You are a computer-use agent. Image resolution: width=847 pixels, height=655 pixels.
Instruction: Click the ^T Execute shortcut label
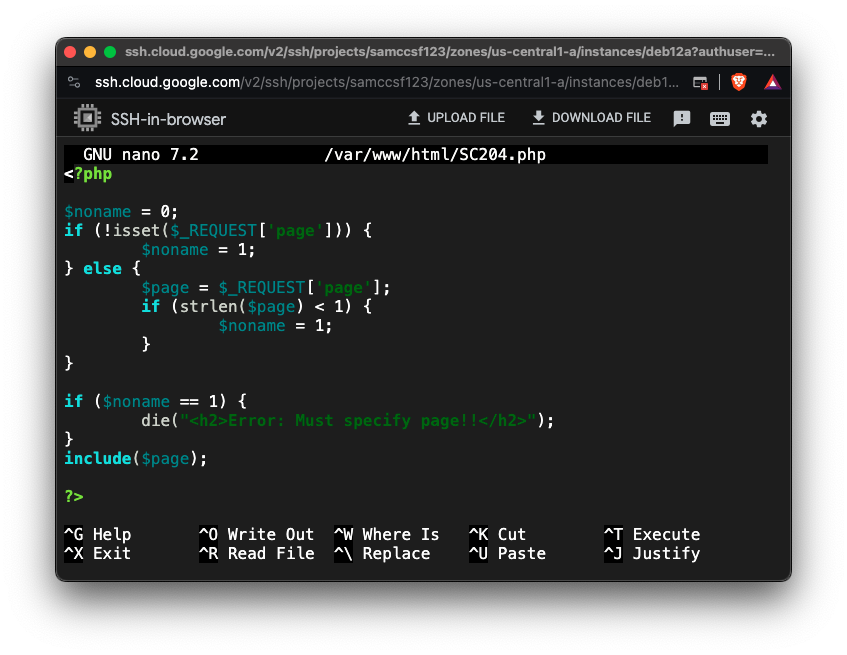point(651,534)
